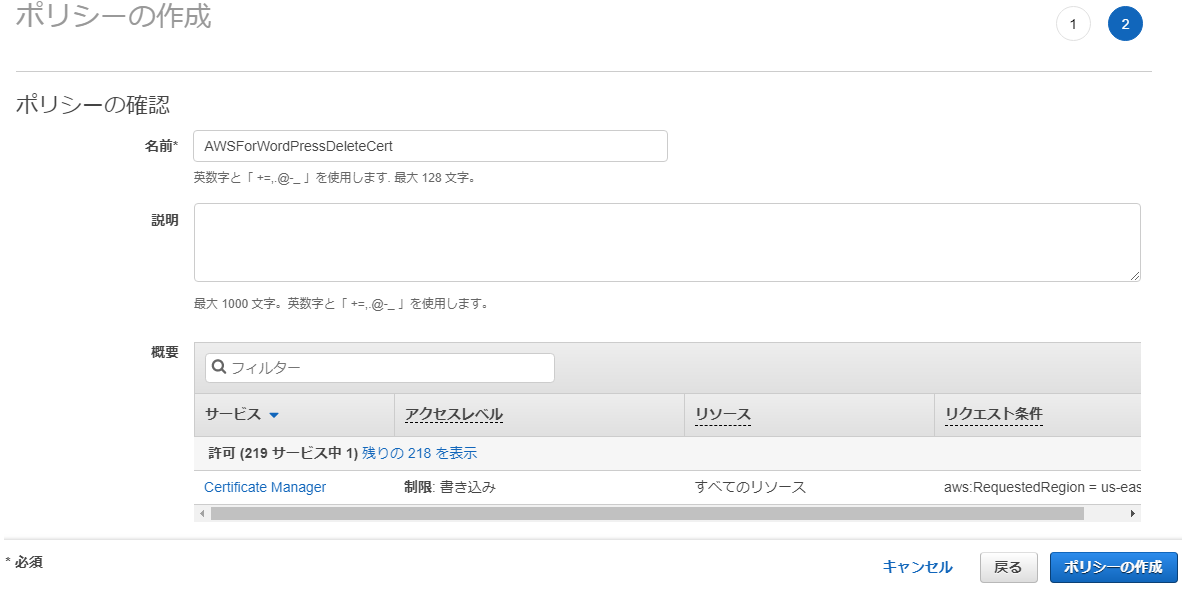The width and height of the screenshot is (1182, 594).
Task: Click the キャンセル link
Action: 917,567
